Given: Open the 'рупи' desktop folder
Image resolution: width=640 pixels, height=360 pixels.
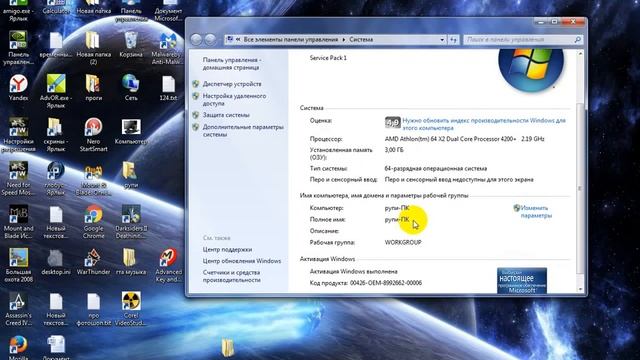Looking at the screenshot, I should click(x=131, y=175).
